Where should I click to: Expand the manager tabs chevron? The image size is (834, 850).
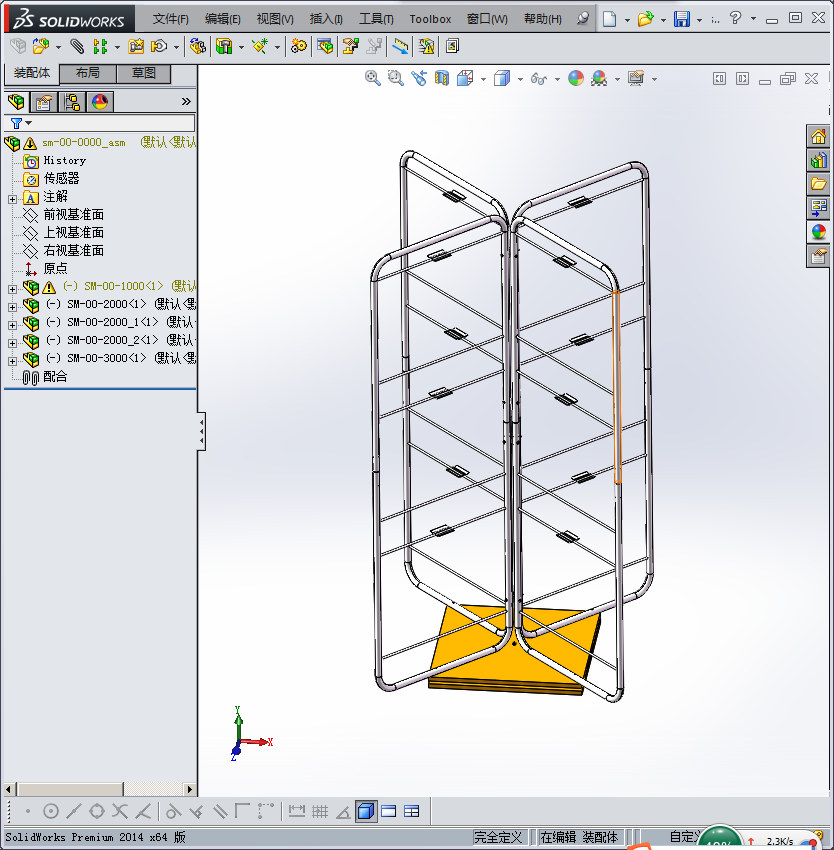tap(186, 101)
